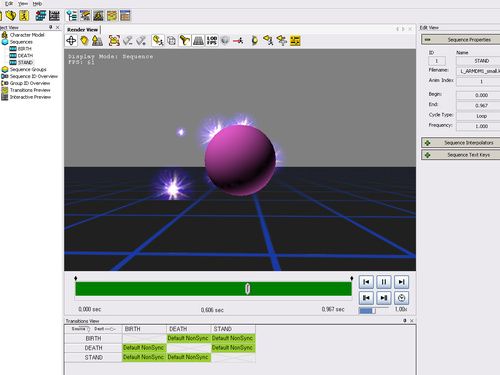Select STAND to BIRTH Default NonSync cell
The image size is (500, 375).
click(144, 357)
